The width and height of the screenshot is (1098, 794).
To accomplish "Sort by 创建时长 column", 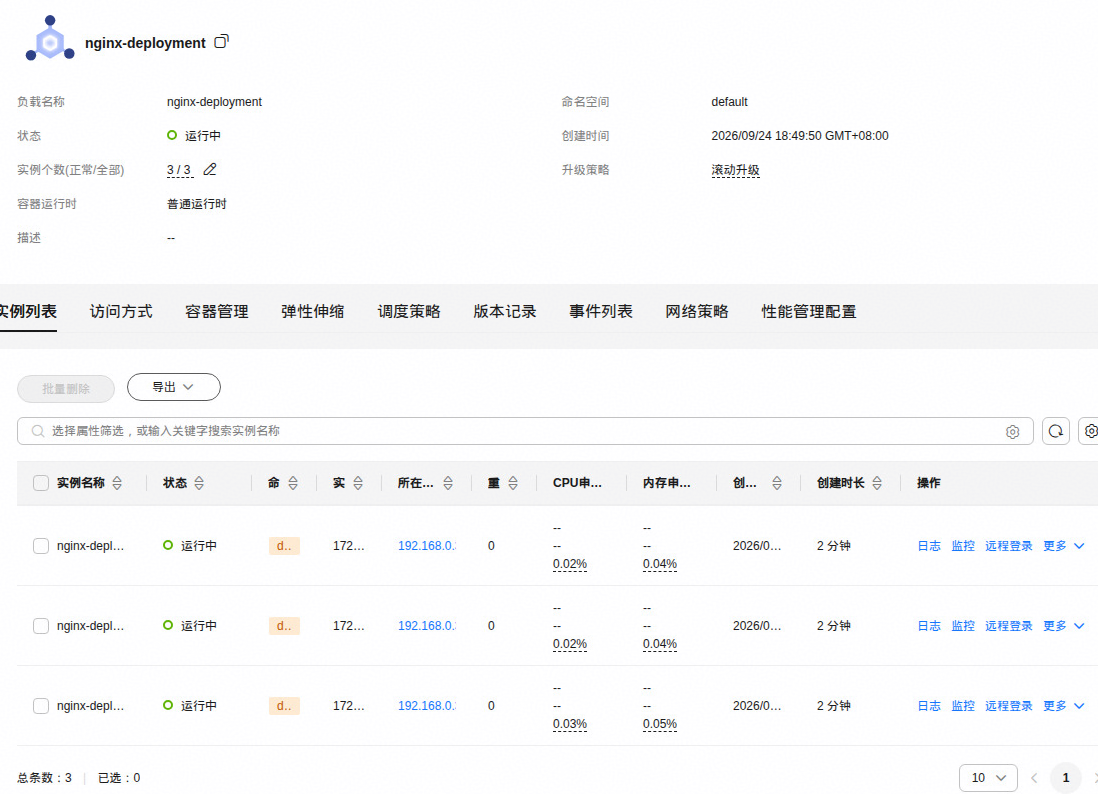I will 877,483.
